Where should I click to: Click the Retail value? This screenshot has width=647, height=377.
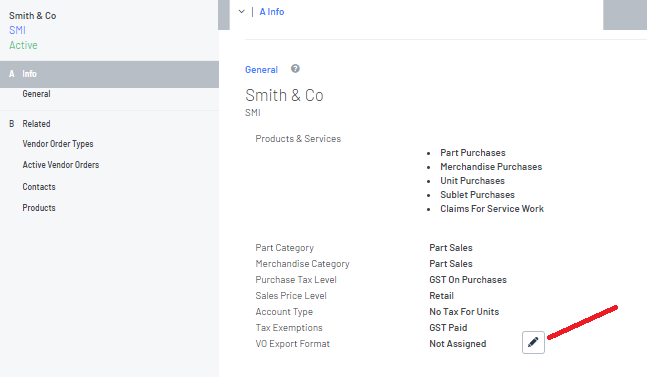[441, 296]
